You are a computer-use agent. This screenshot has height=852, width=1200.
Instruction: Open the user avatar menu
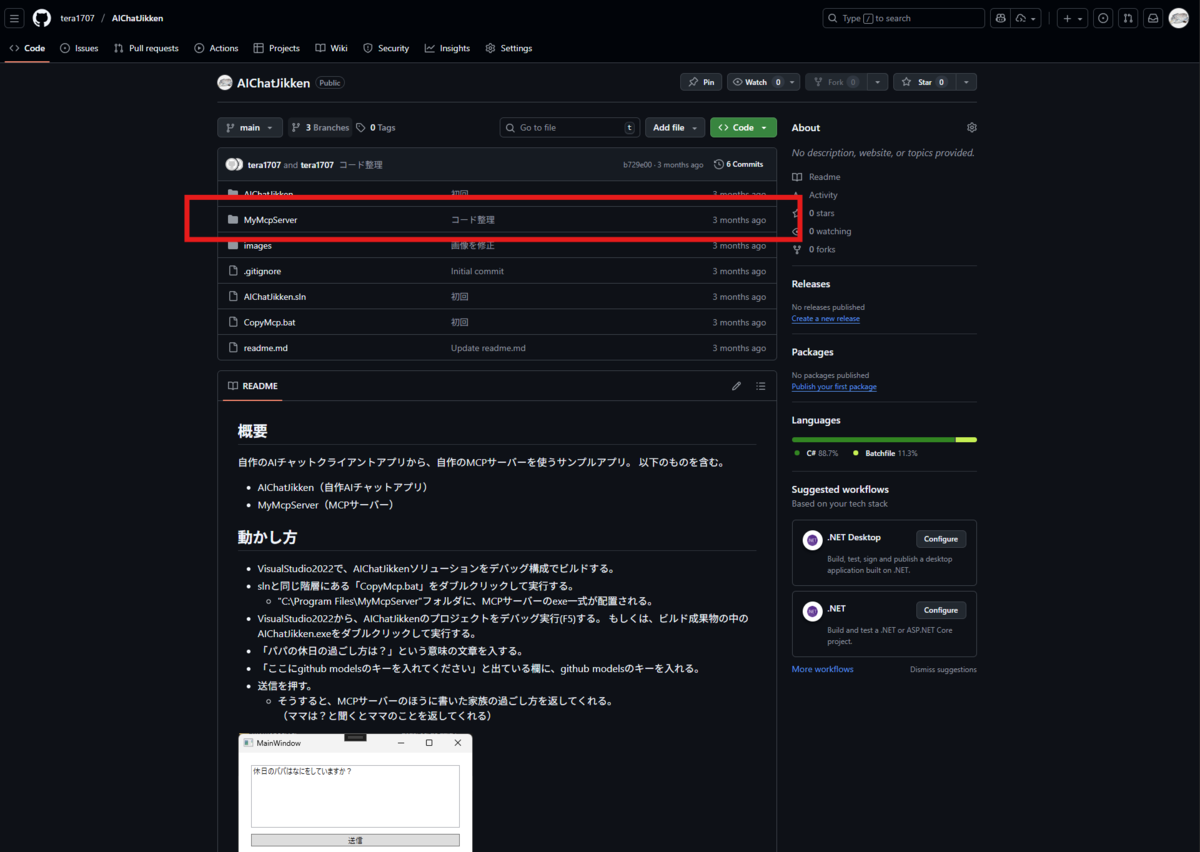click(1179, 18)
